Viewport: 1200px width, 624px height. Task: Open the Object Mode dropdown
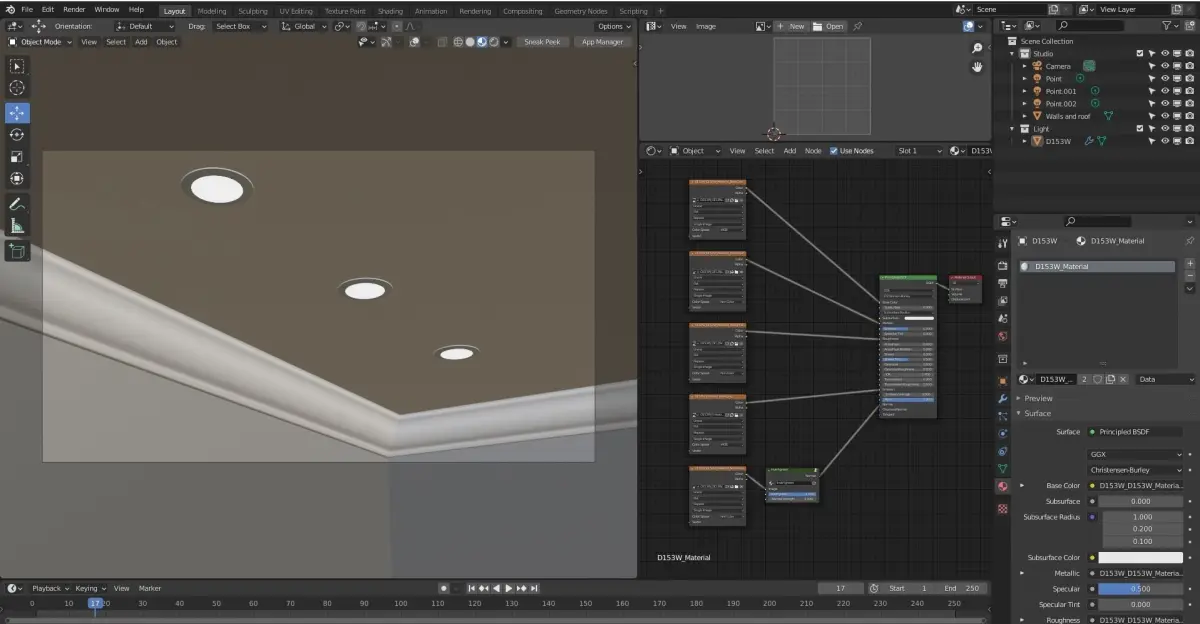(x=41, y=42)
